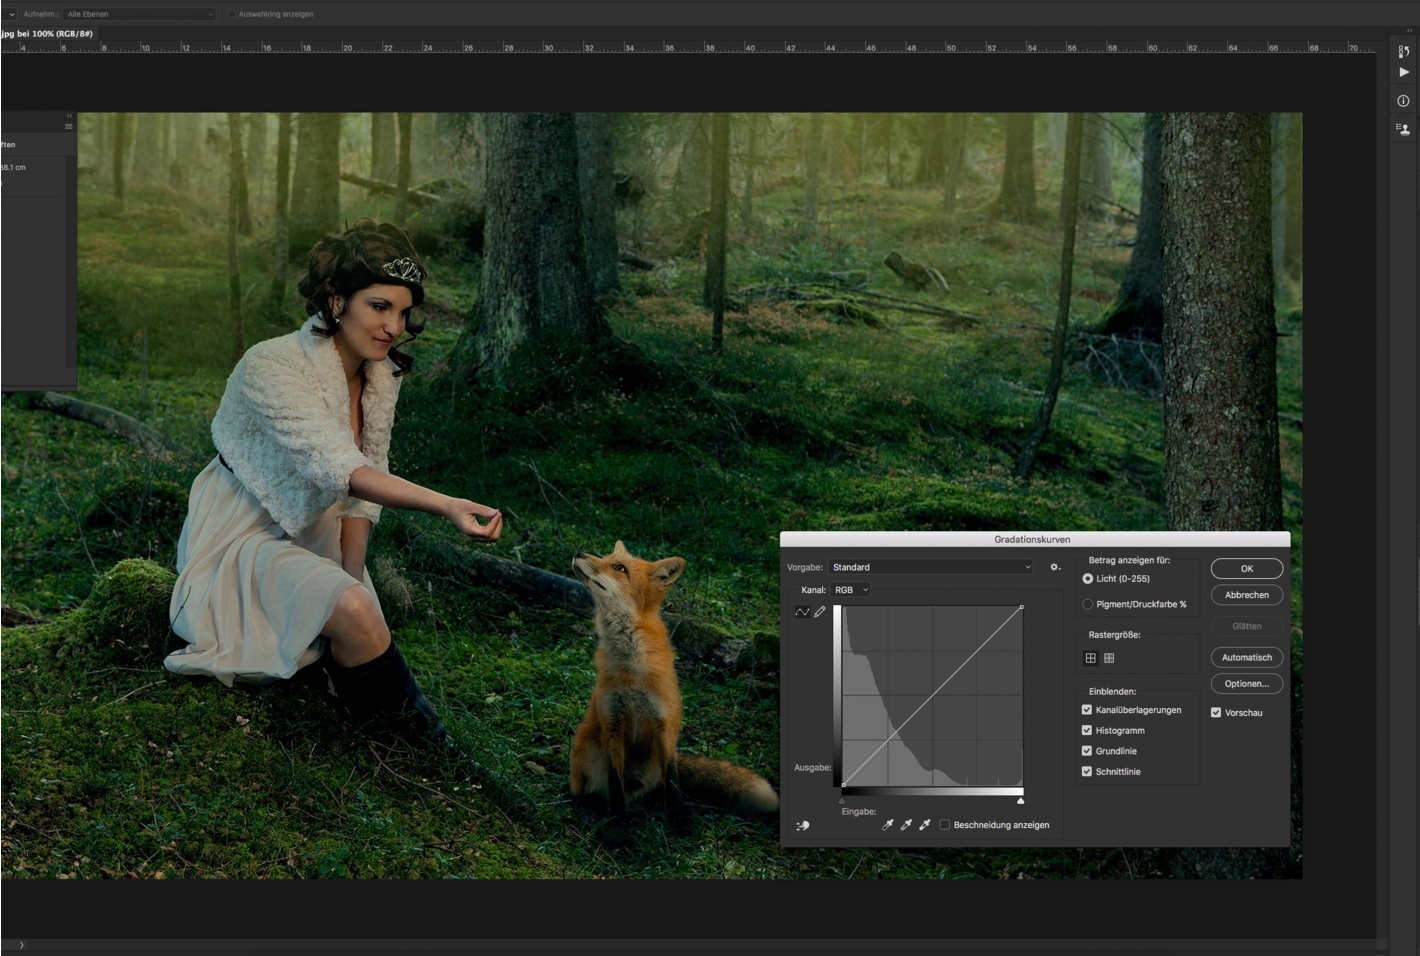Open the Kanal RGB dropdown
Screen dimensions: 1420x956
(851, 590)
